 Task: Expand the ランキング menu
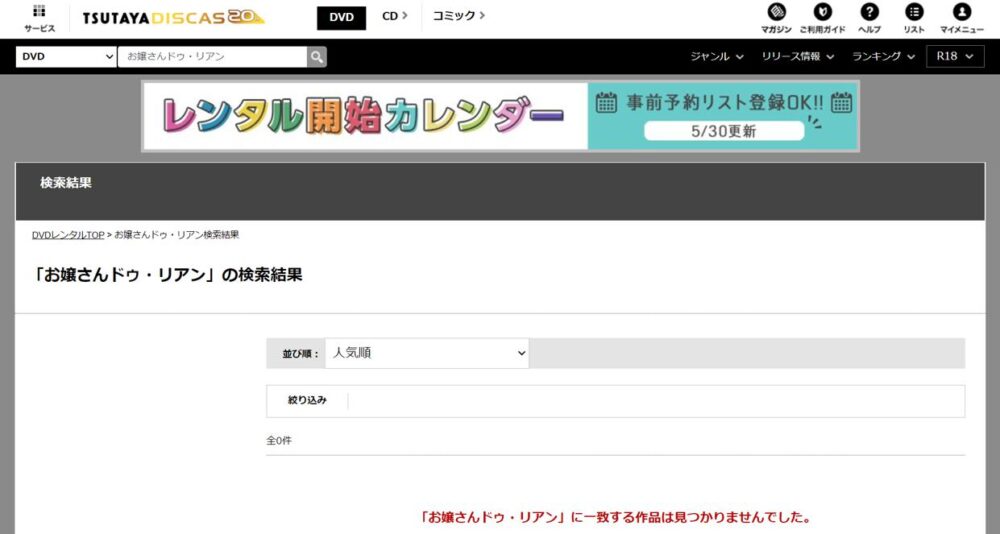pyautogui.click(x=883, y=56)
